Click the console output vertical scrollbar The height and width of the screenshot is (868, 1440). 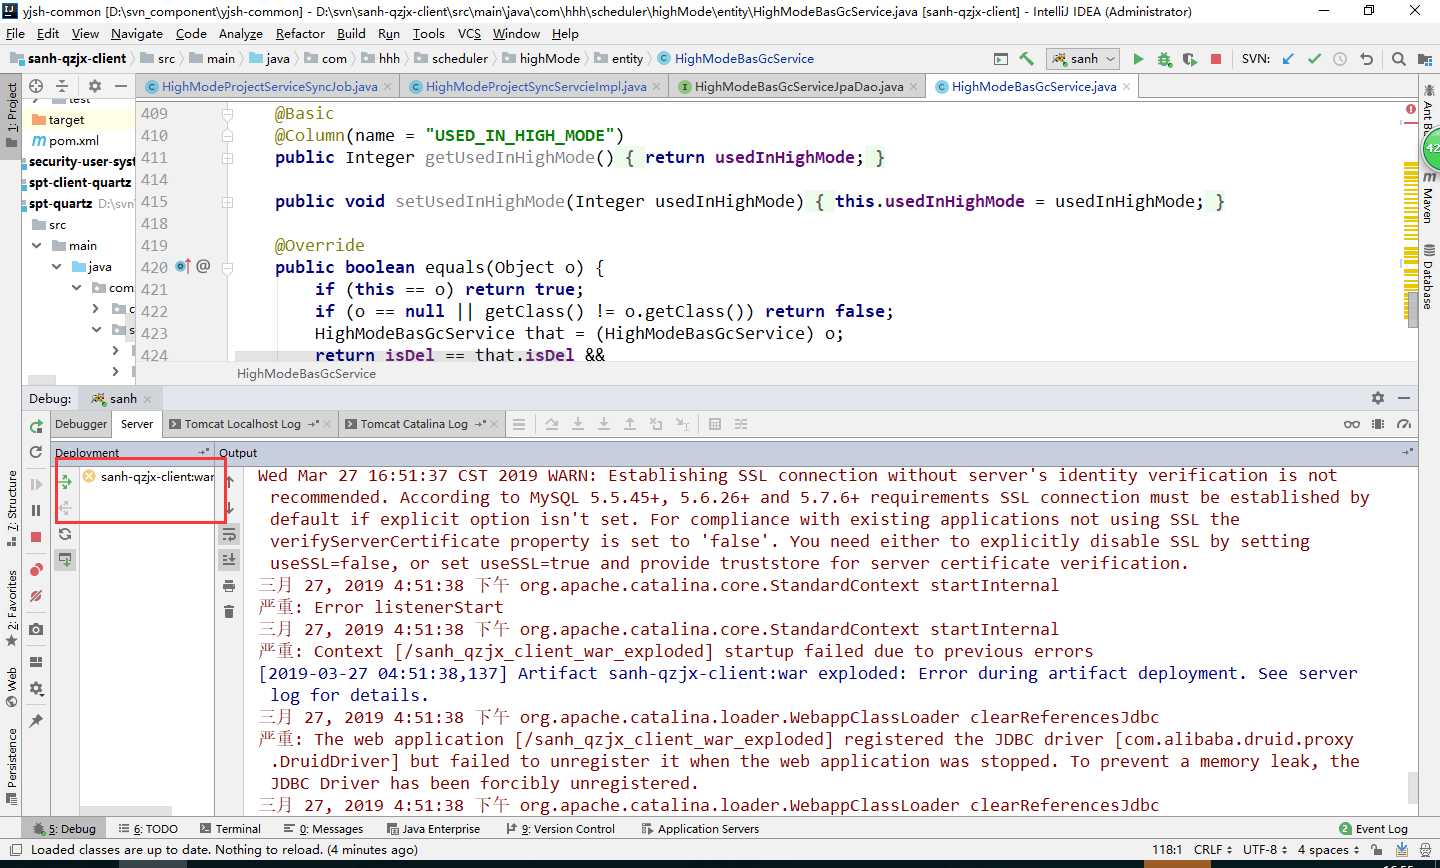pos(1413,788)
